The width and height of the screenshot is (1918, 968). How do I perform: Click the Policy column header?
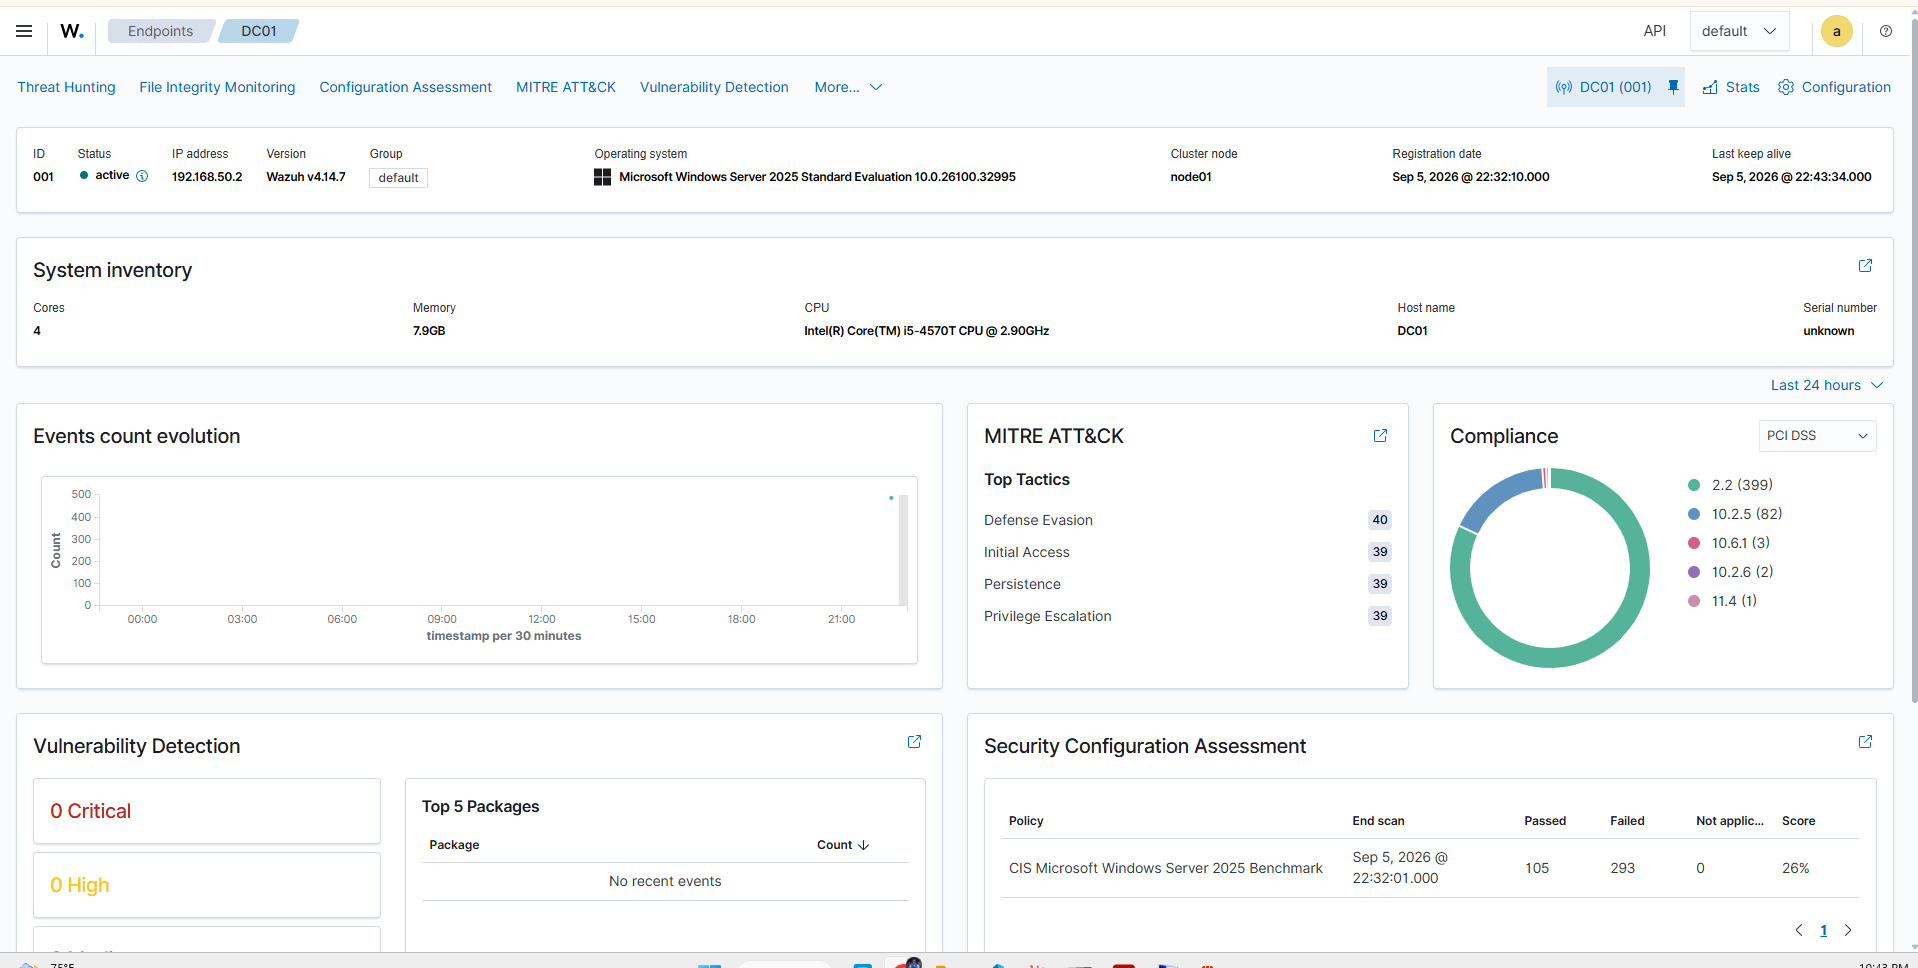point(1026,821)
